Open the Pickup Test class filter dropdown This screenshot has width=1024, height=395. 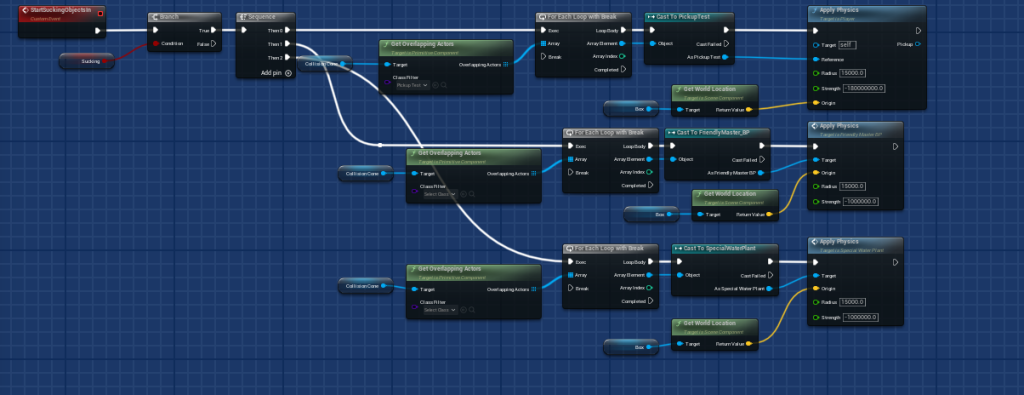[412, 85]
